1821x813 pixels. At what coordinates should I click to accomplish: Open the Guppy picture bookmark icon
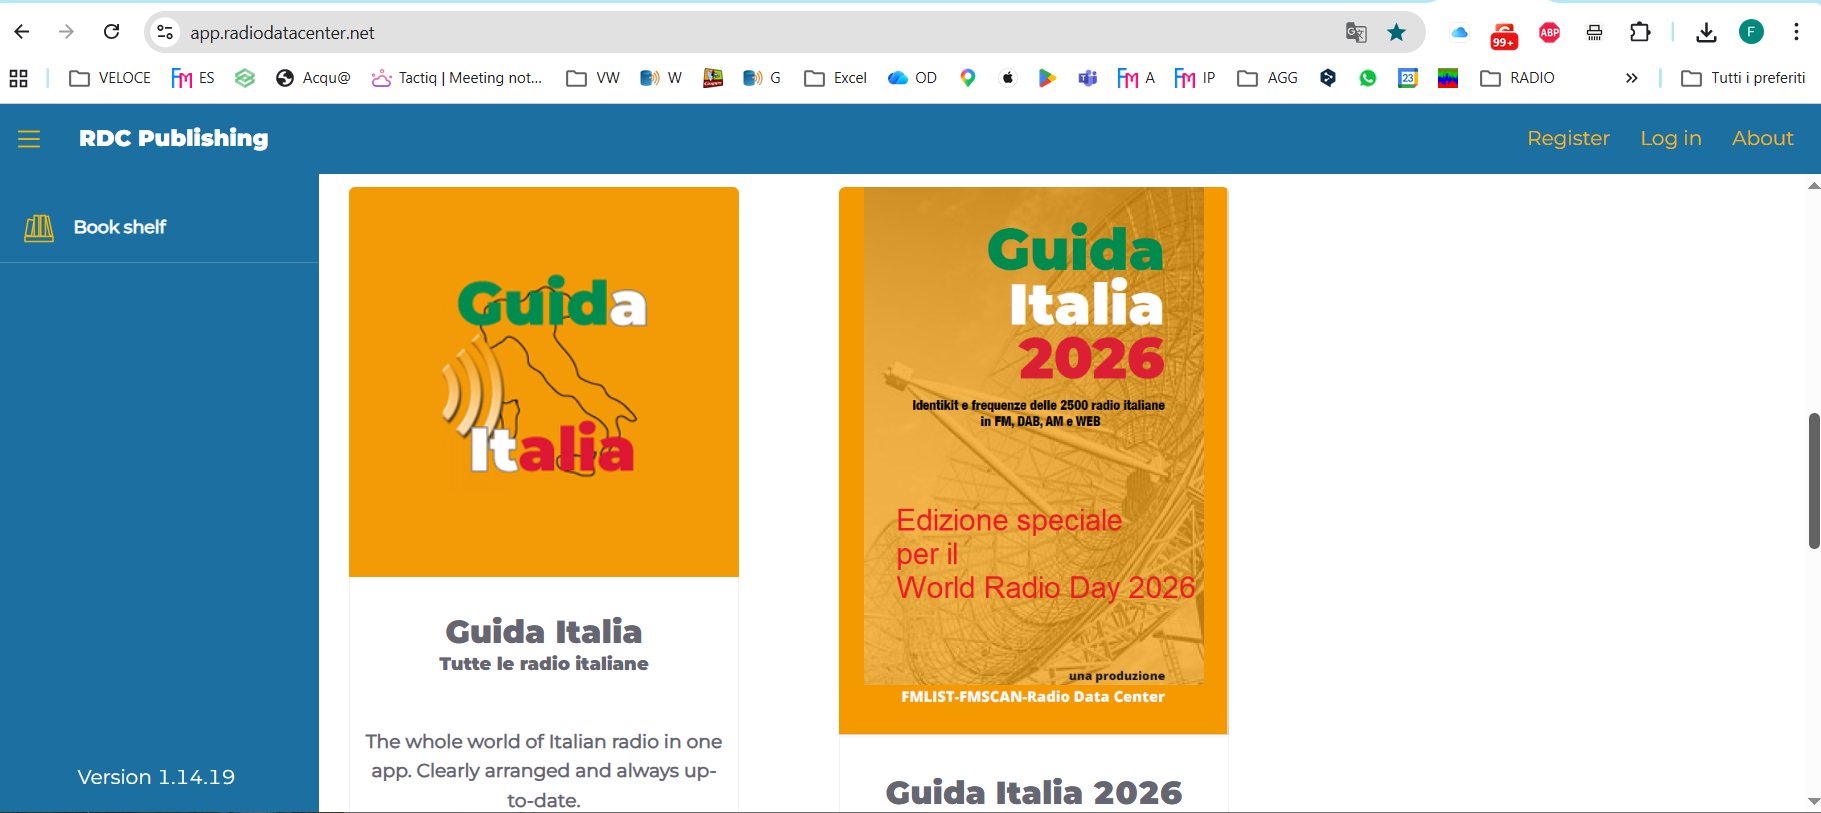[713, 78]
